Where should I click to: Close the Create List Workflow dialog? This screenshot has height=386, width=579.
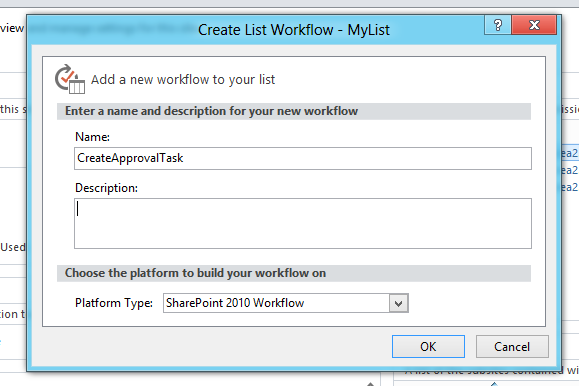[x=534, y=25]
